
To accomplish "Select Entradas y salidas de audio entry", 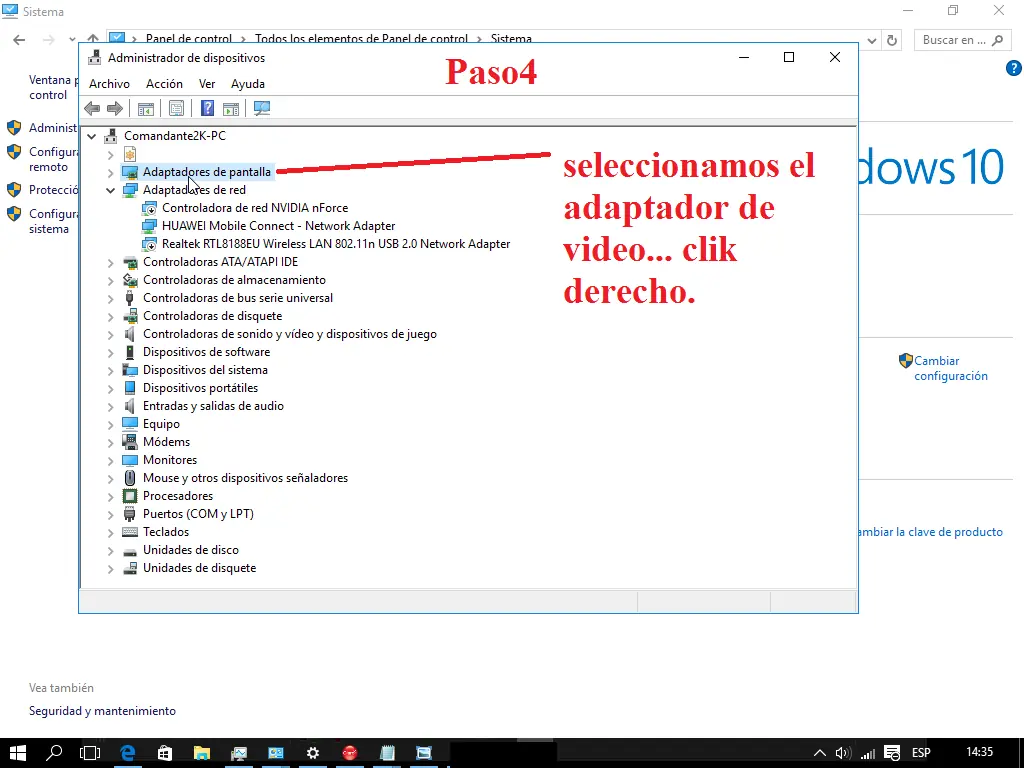I will [x=213, y=406].
